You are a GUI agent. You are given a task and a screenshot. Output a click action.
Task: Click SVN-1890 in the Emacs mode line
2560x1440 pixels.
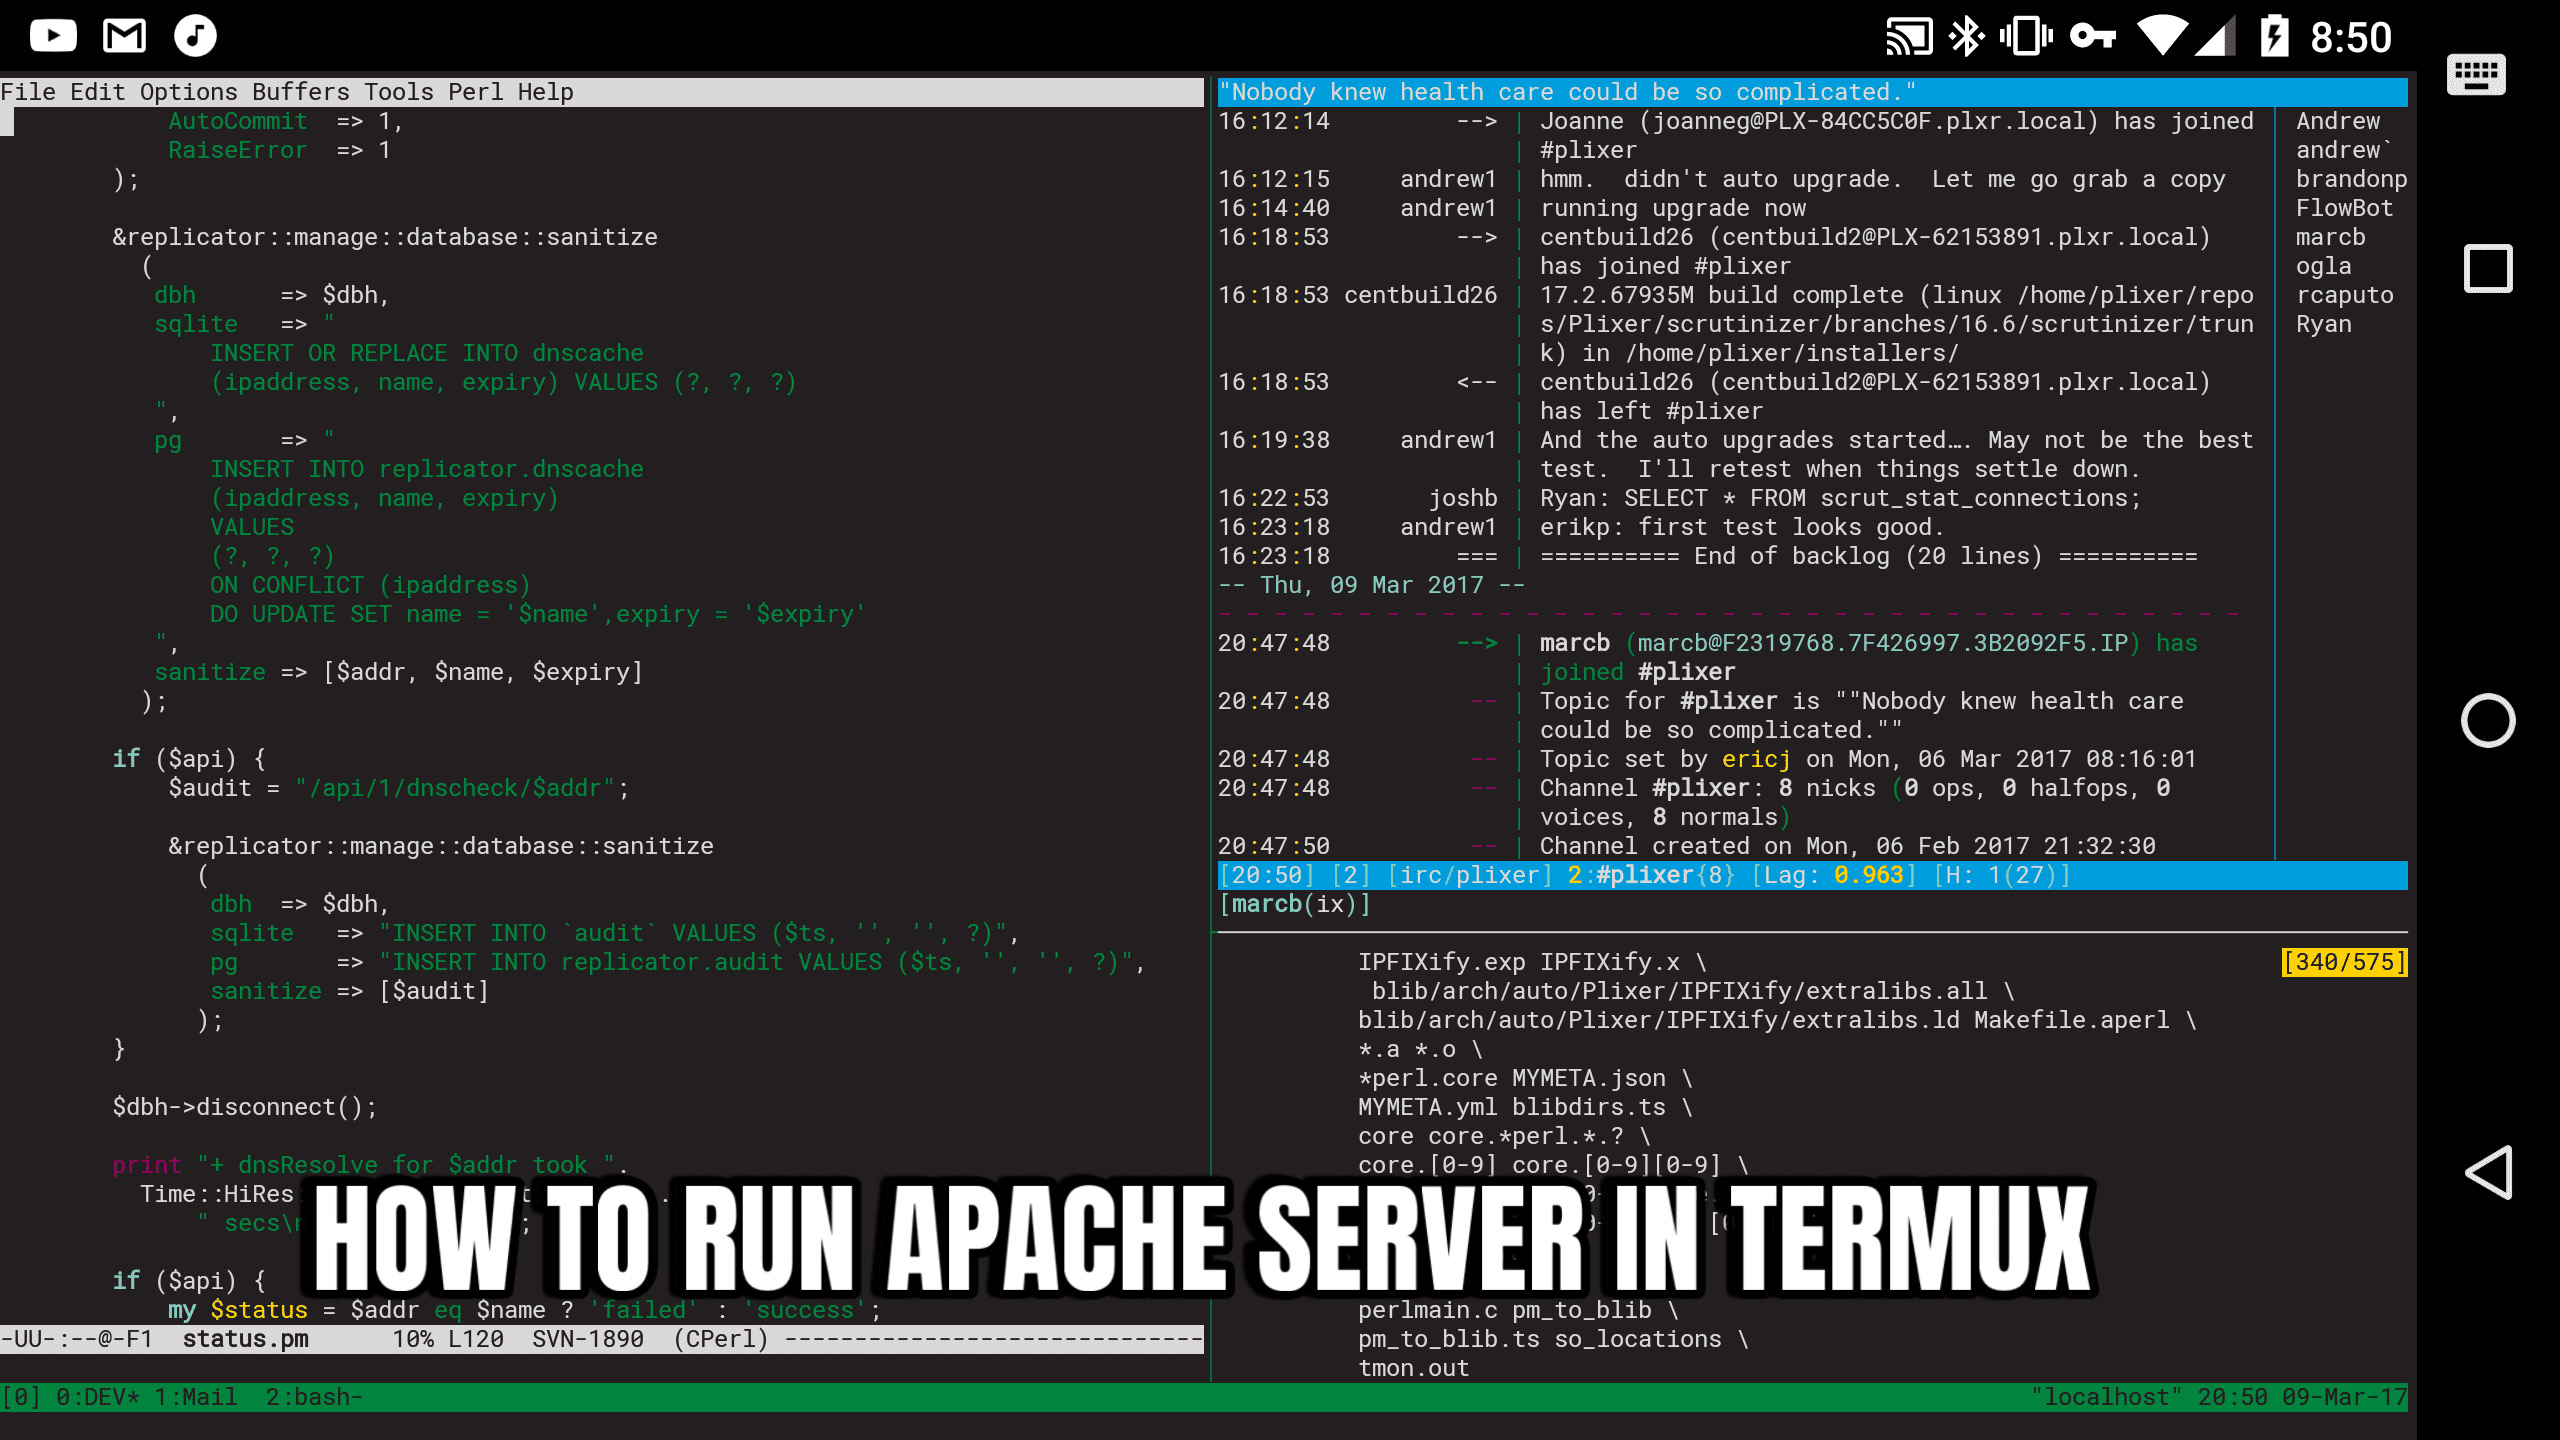tap(588, 1339)
